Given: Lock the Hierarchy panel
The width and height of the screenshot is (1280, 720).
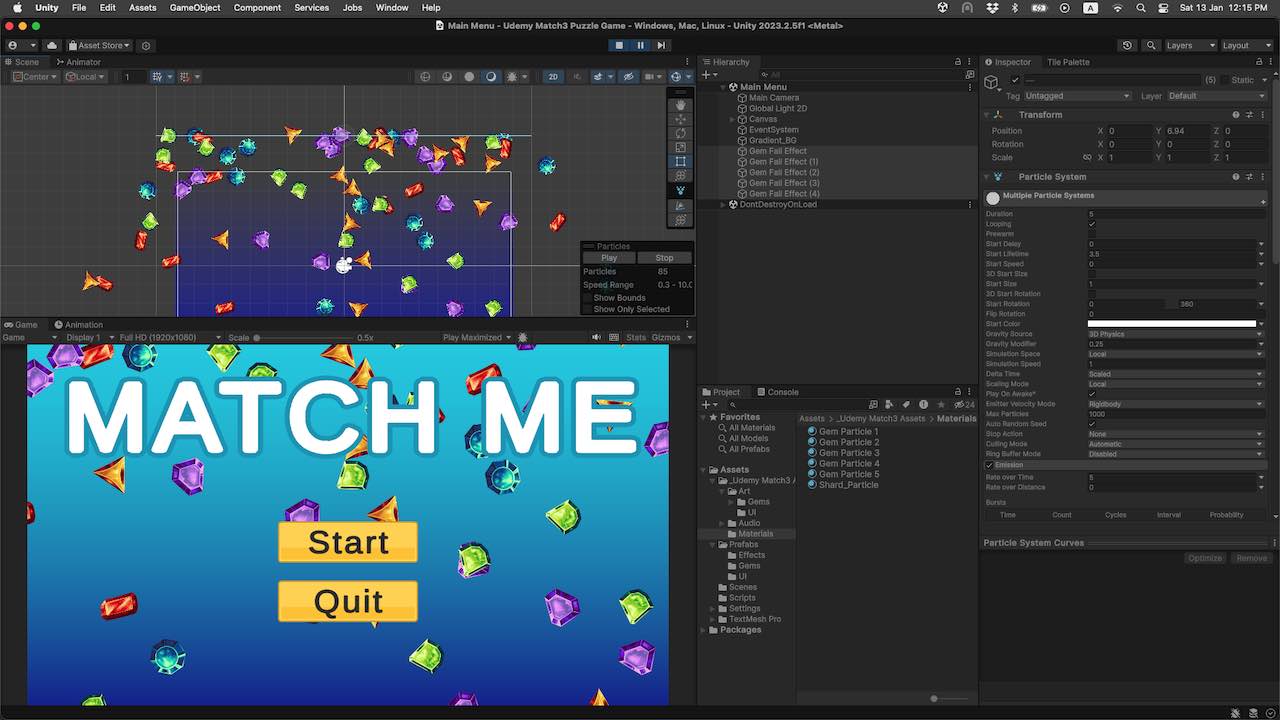Looking at the screenshot, I should 958,62.
